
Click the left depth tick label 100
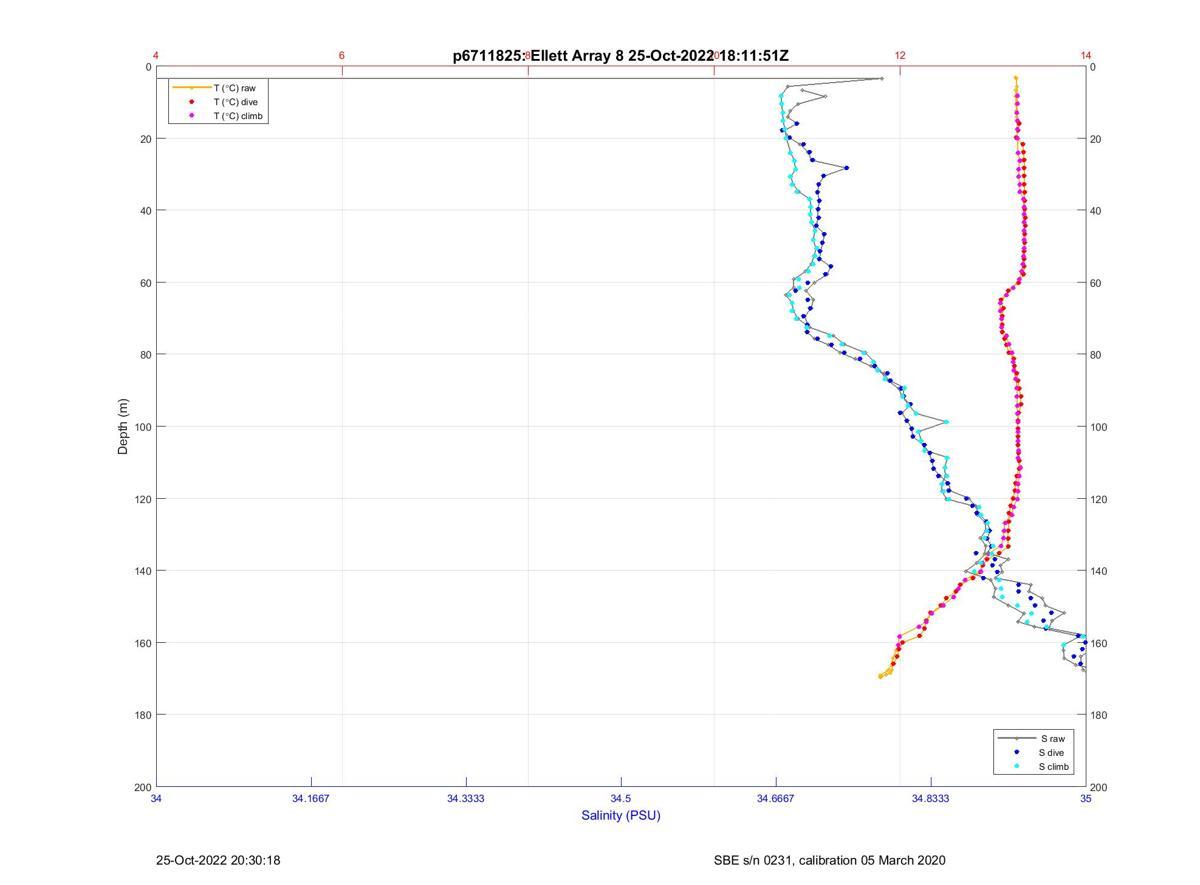142,427
